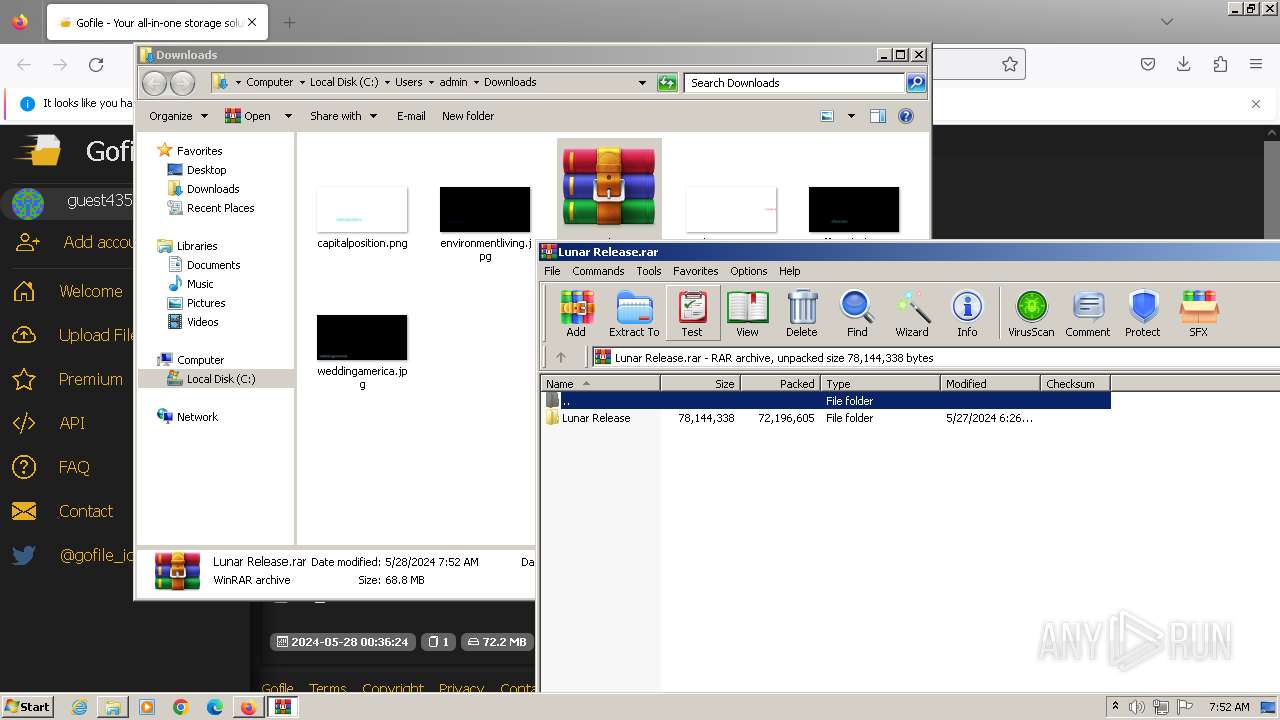This screenshot has height=720, width=1280.
Task: Open the Find tool in WinRAR
Action: pos(857,313)
